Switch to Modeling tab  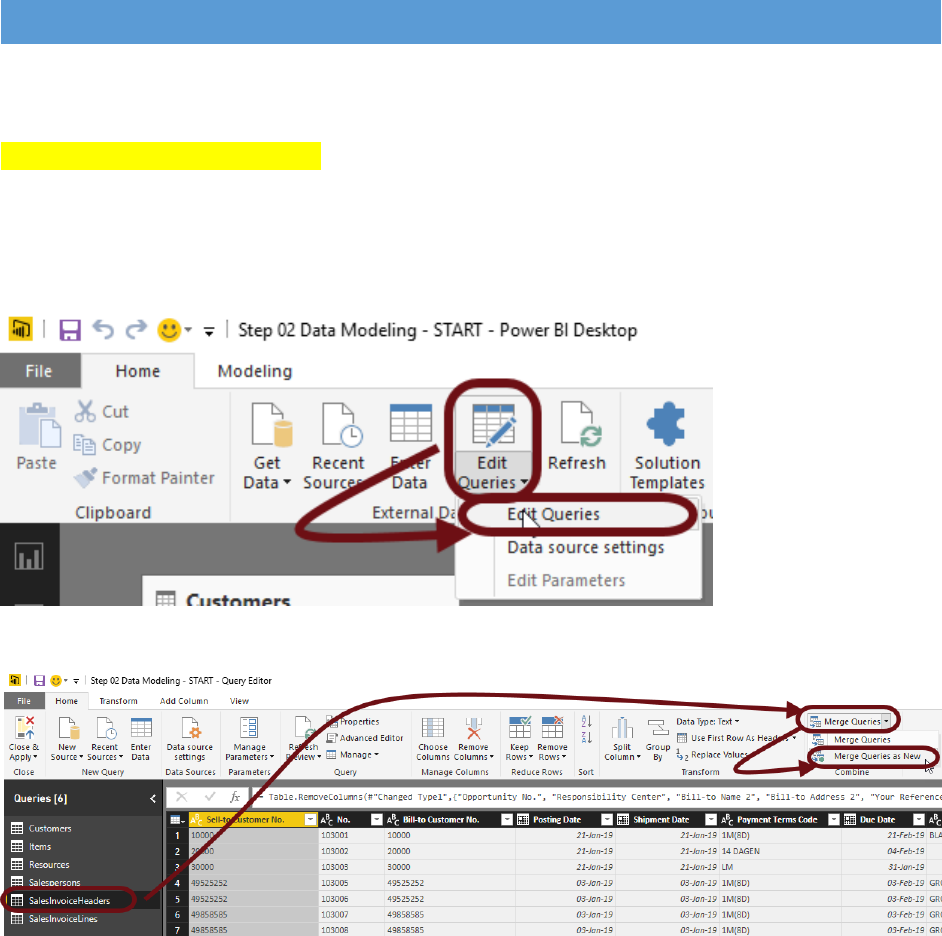[255, 371]
